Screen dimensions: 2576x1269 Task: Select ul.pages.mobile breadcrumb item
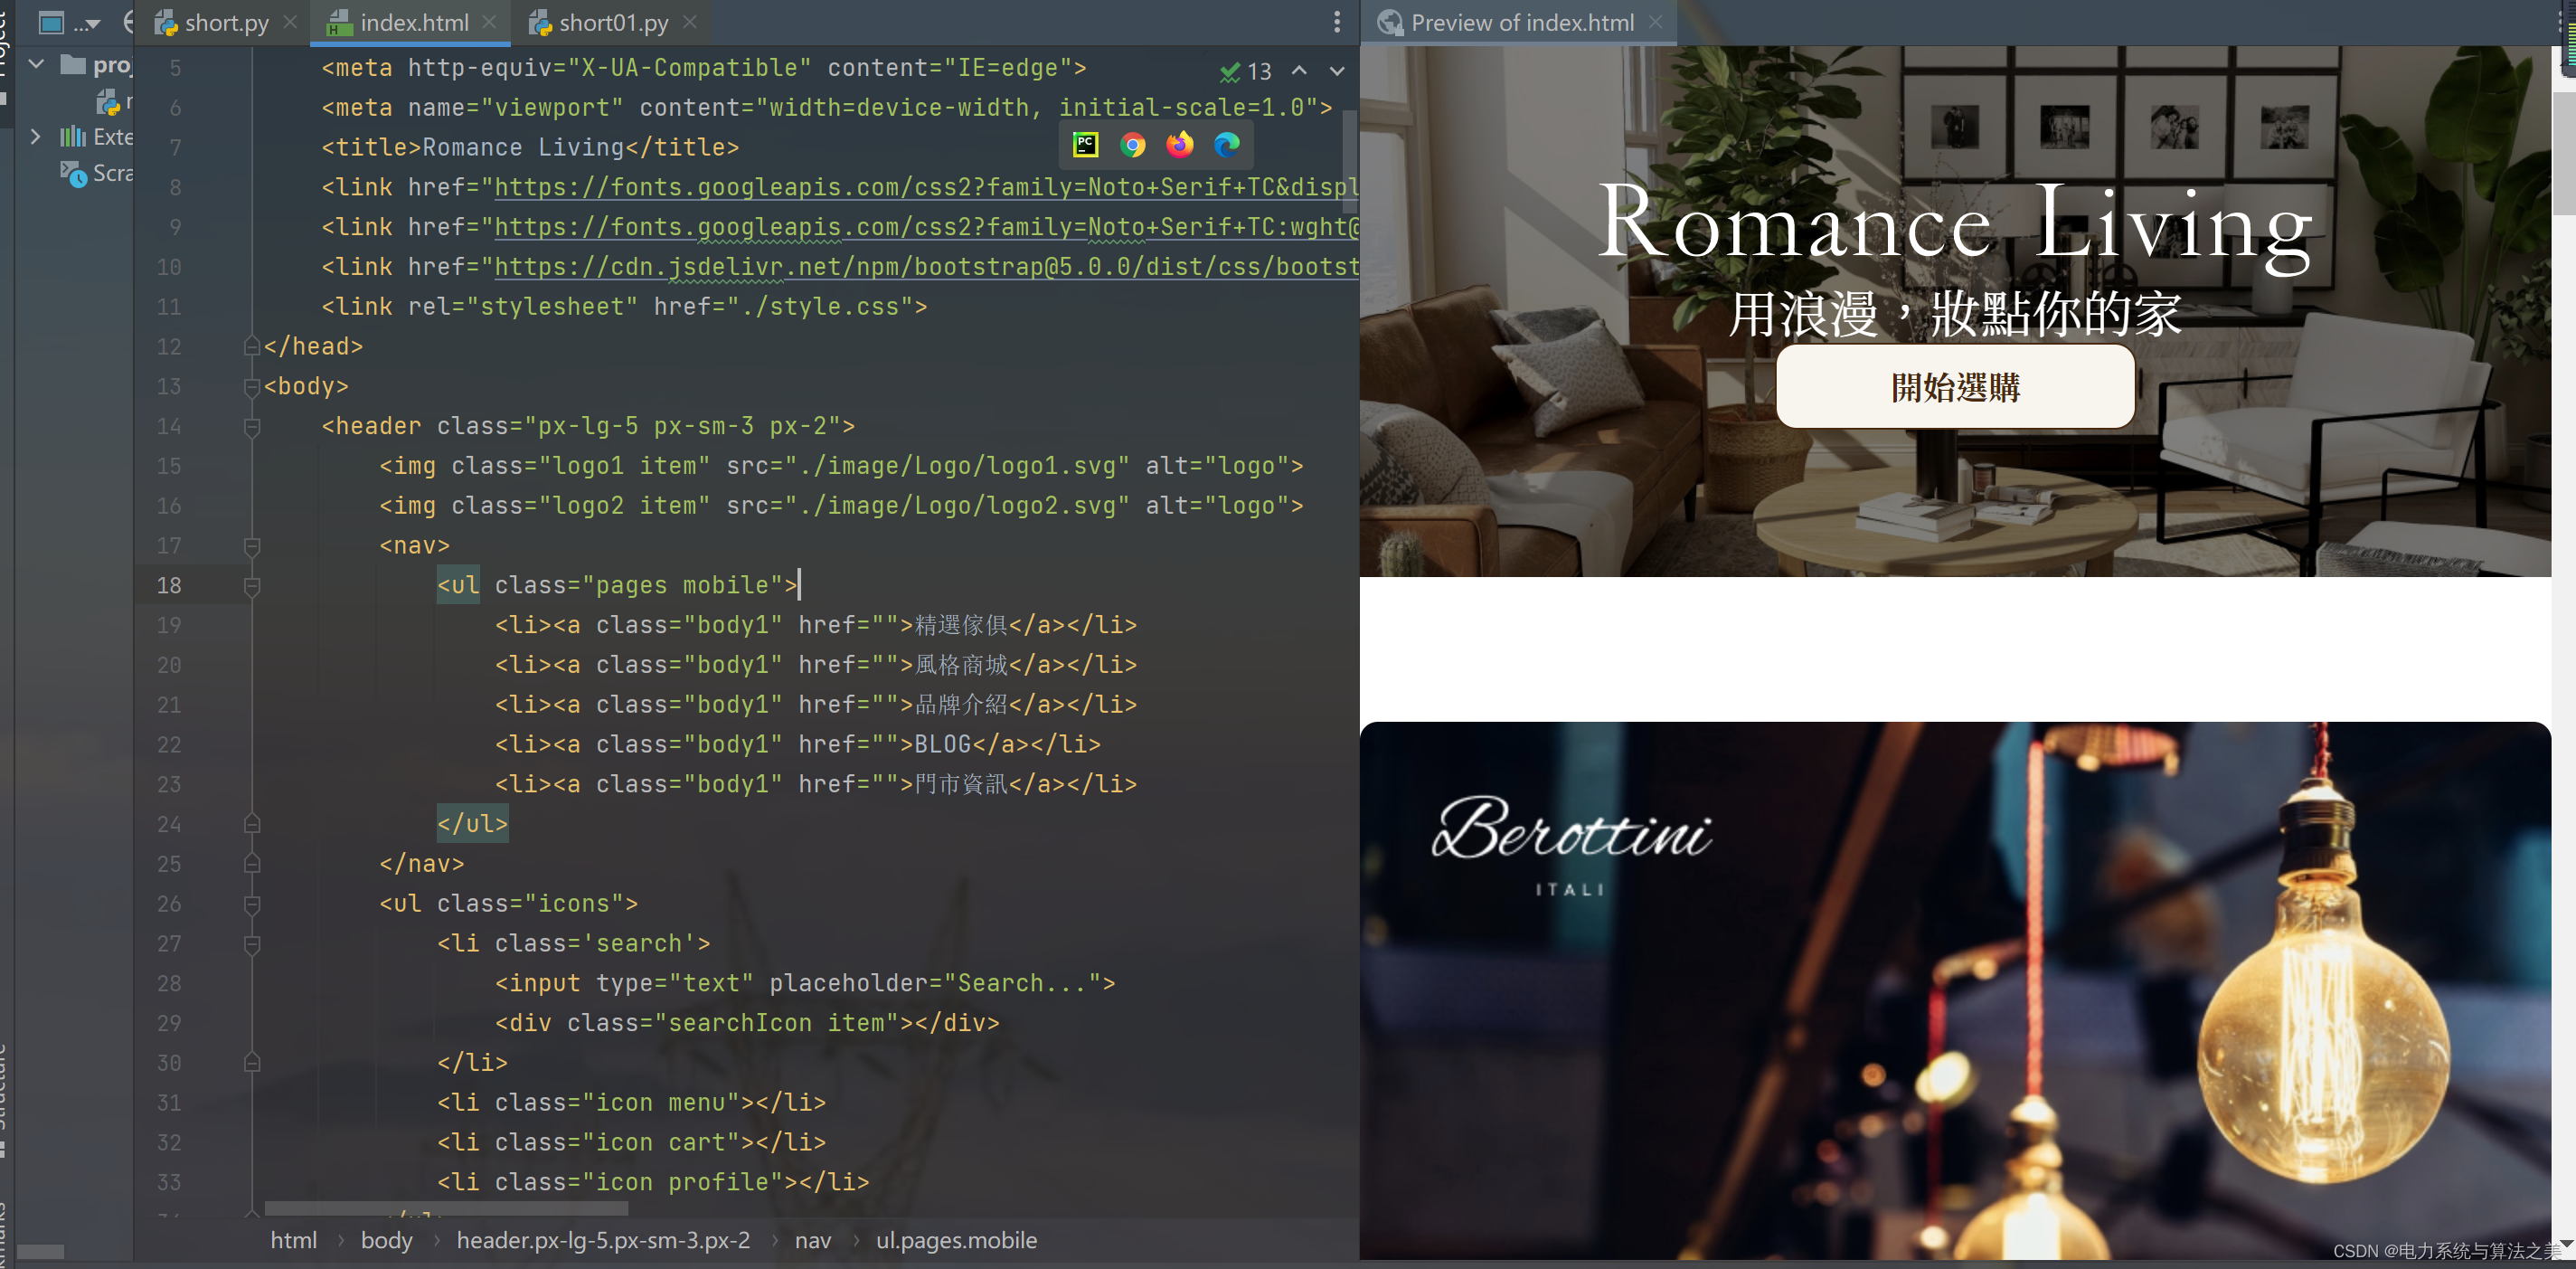[x=956, y=1240]
